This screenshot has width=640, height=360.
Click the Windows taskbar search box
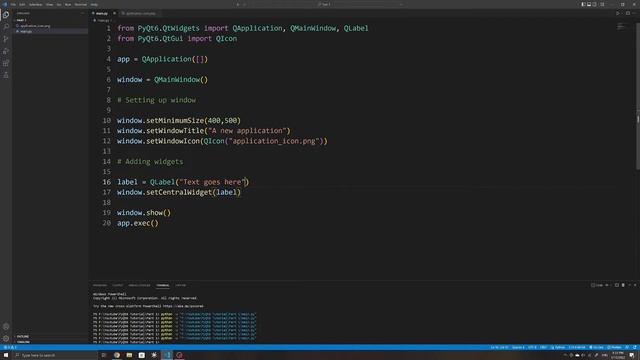(x=55, y=355)
